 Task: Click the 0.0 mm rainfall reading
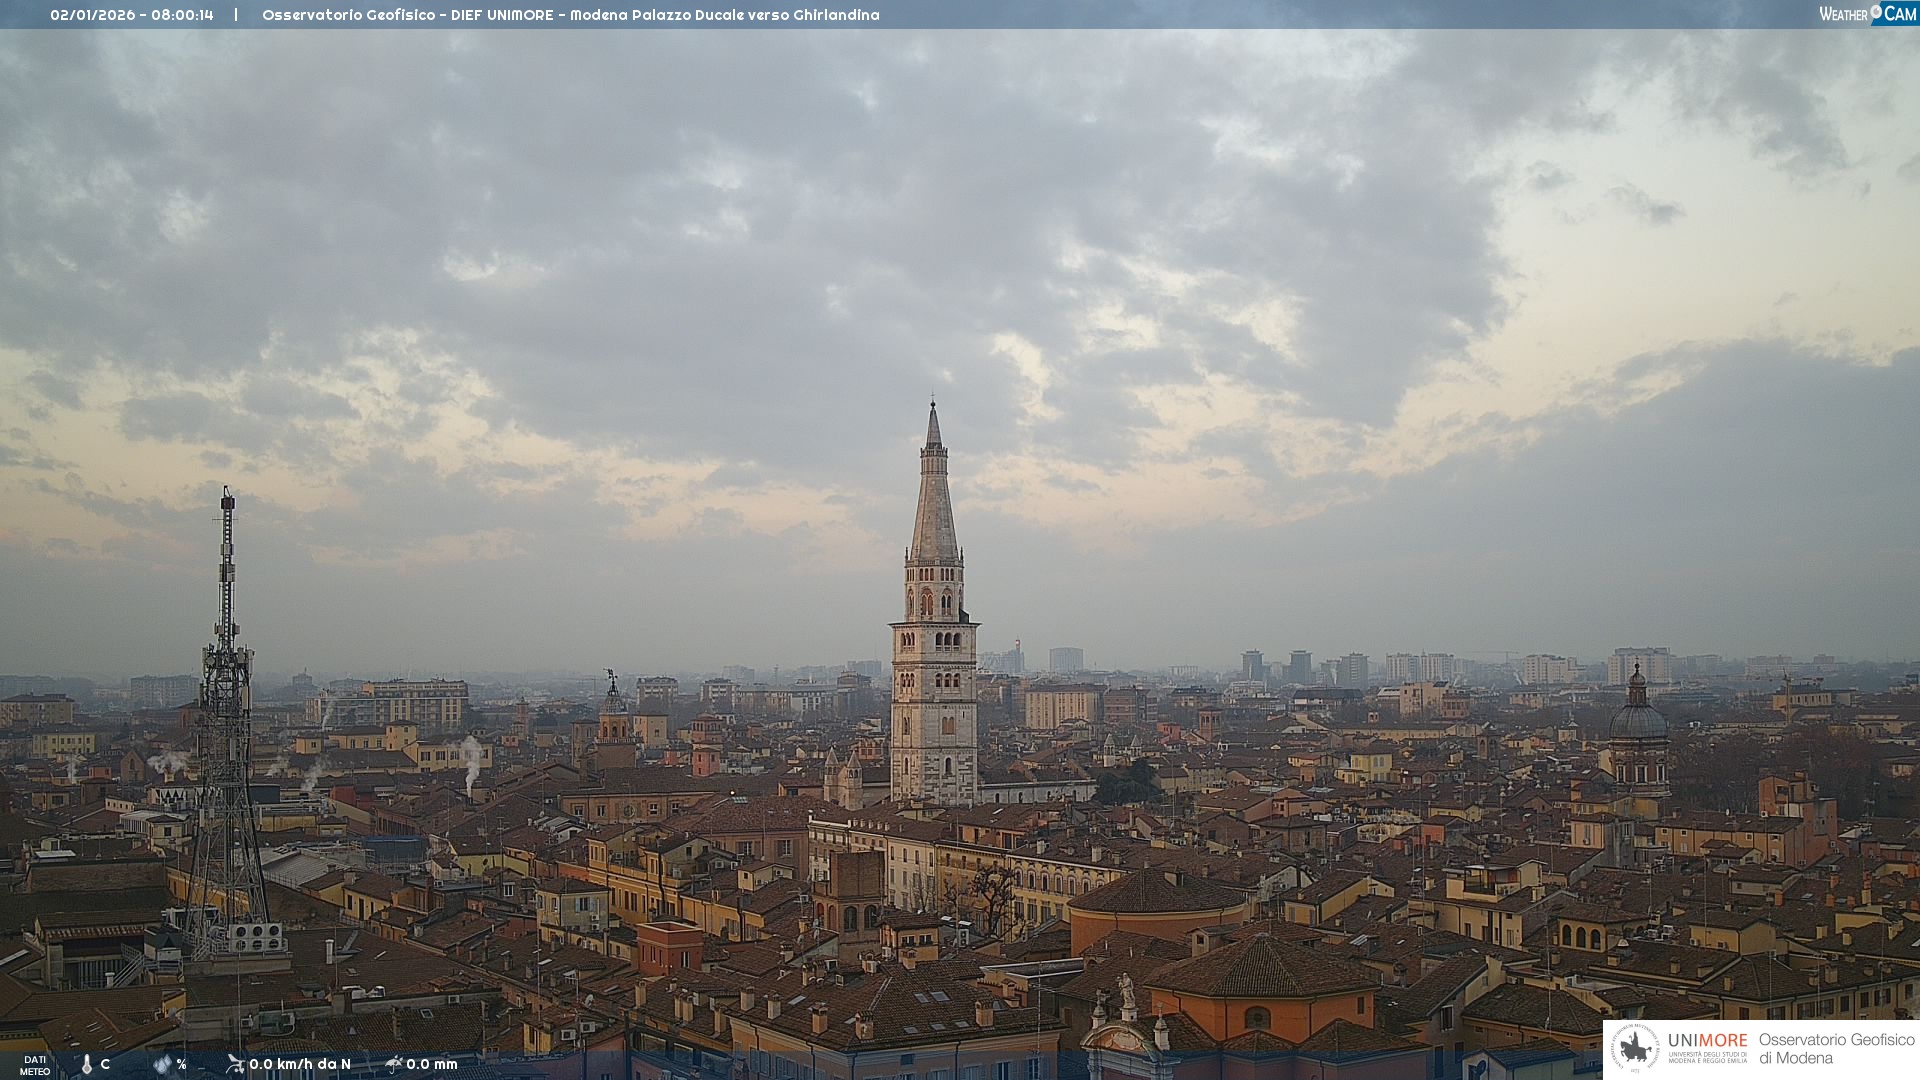432,1064
